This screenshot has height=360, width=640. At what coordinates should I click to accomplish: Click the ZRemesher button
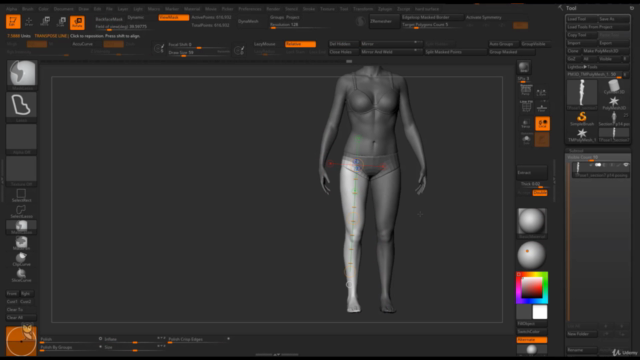(384, 22)
